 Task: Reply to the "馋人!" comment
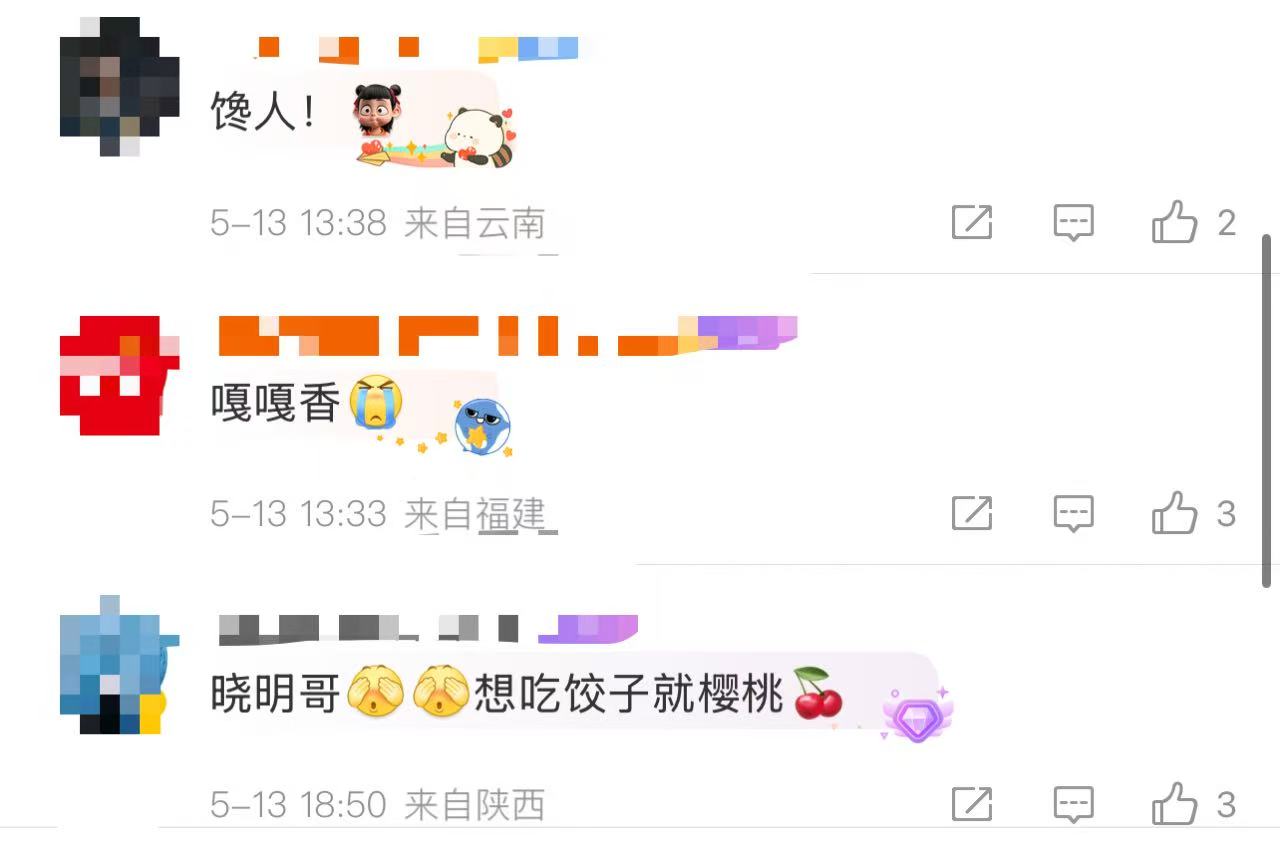point(1073,222)
